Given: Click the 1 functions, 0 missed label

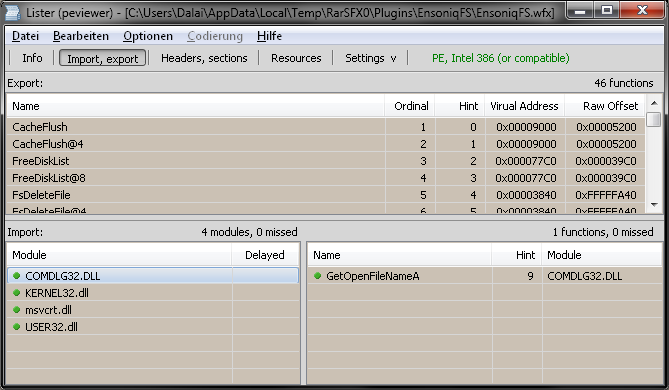Looking at the screenshot, I should click(x=603, y=232).
